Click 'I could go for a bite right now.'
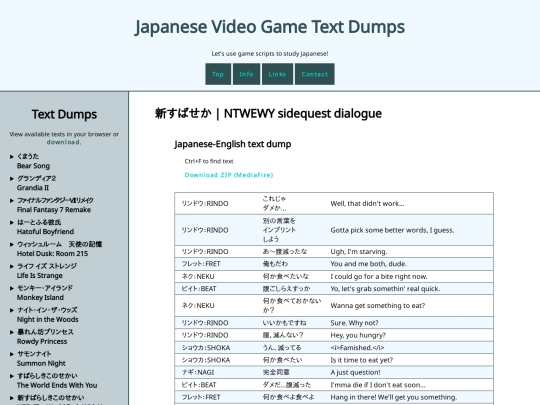This screenshot has height=405, width=540. 379,277
